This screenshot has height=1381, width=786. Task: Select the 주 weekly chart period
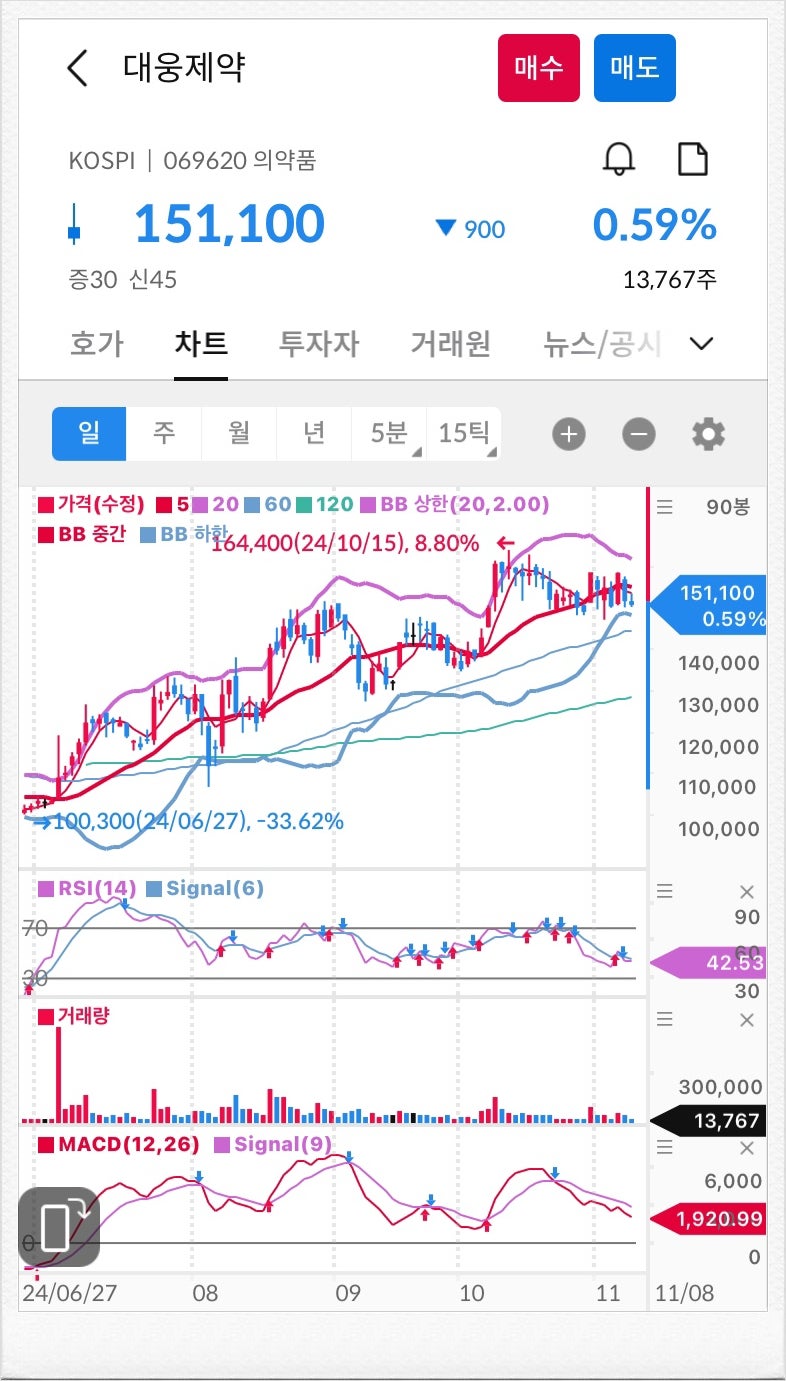coord(164,433)
